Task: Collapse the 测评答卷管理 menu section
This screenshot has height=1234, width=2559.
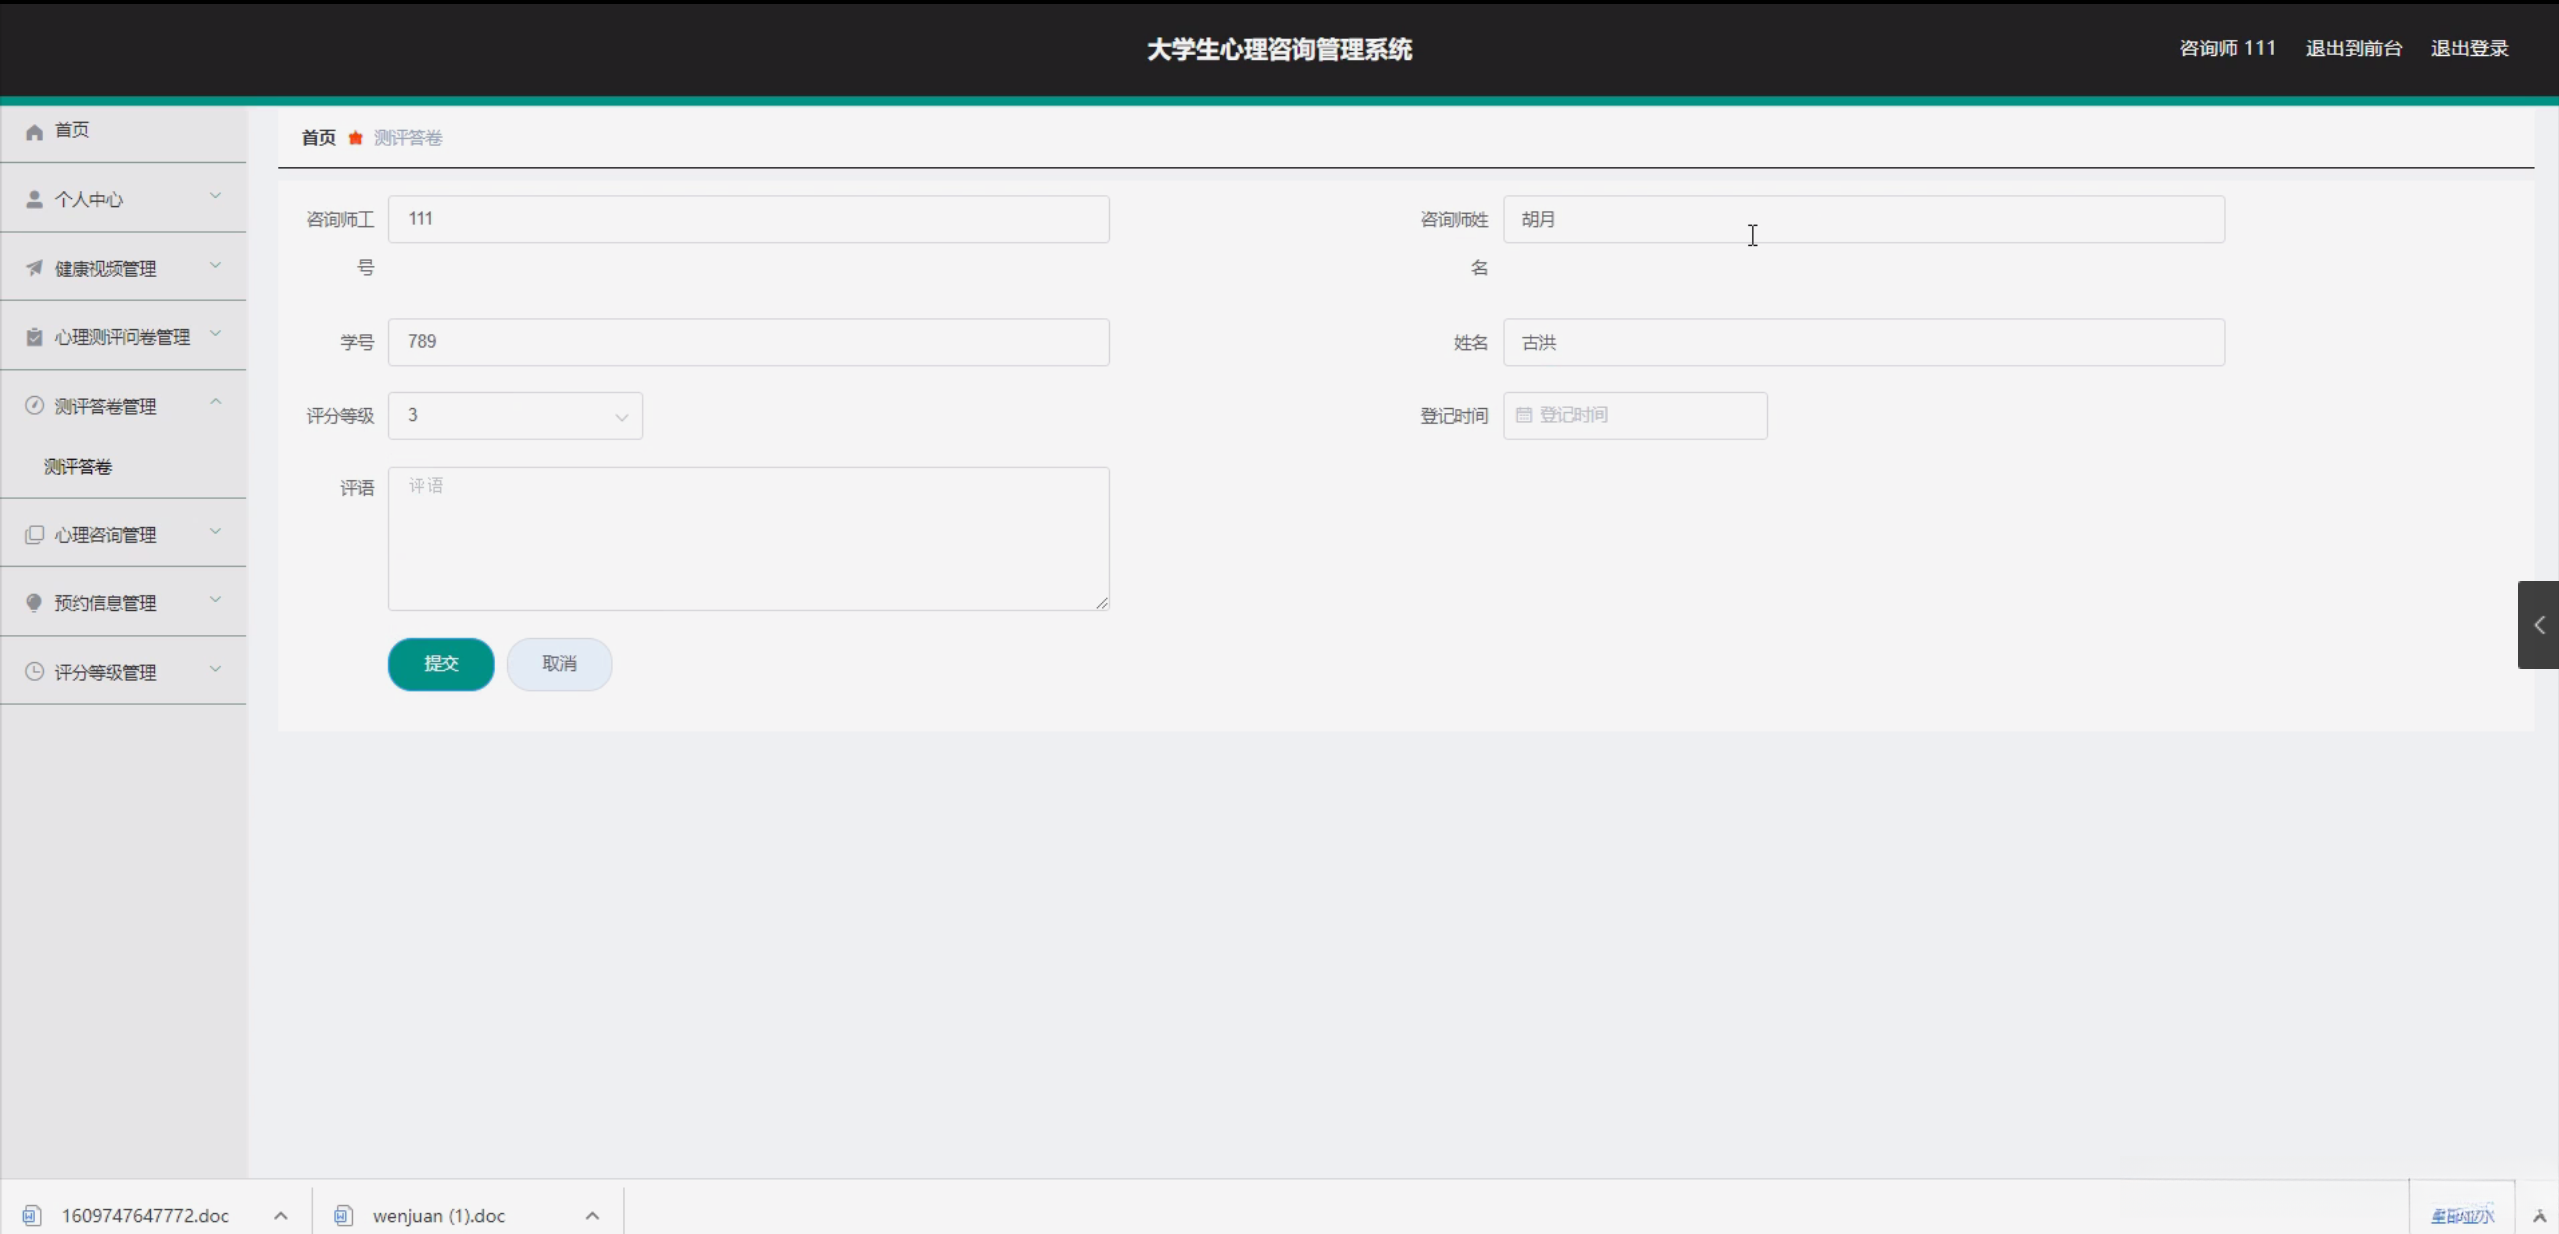Action: pos(215,402)
